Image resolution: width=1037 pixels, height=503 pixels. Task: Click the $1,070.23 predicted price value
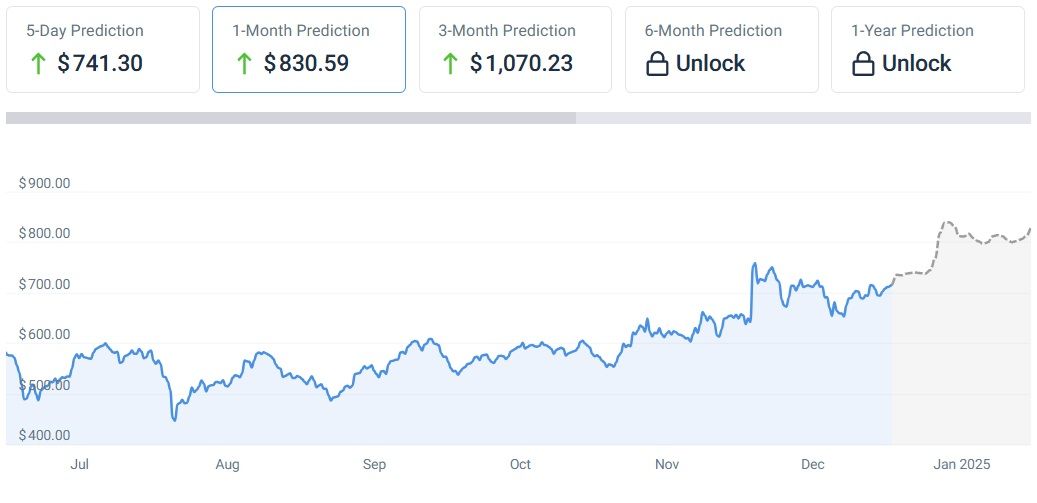521,64
